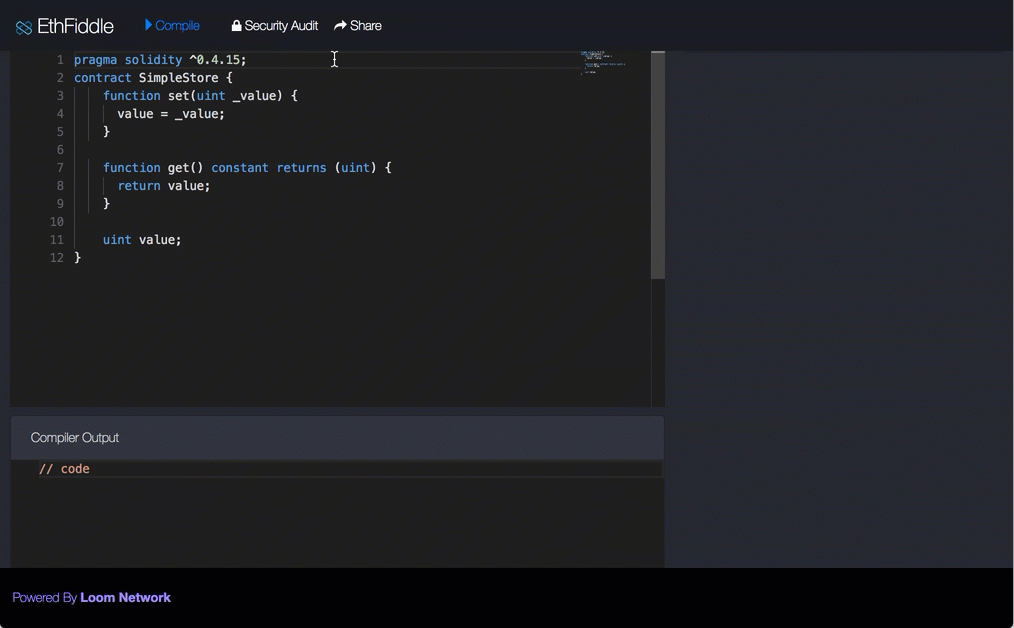Click 'Powered By' footer text
Screen dimensions: 1014x628
(x=45, y=598)
